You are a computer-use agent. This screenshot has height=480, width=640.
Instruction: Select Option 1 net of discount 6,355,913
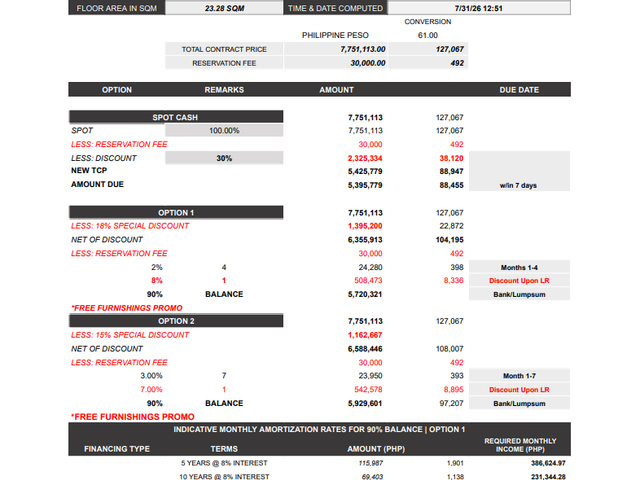[x=365, y=240]
